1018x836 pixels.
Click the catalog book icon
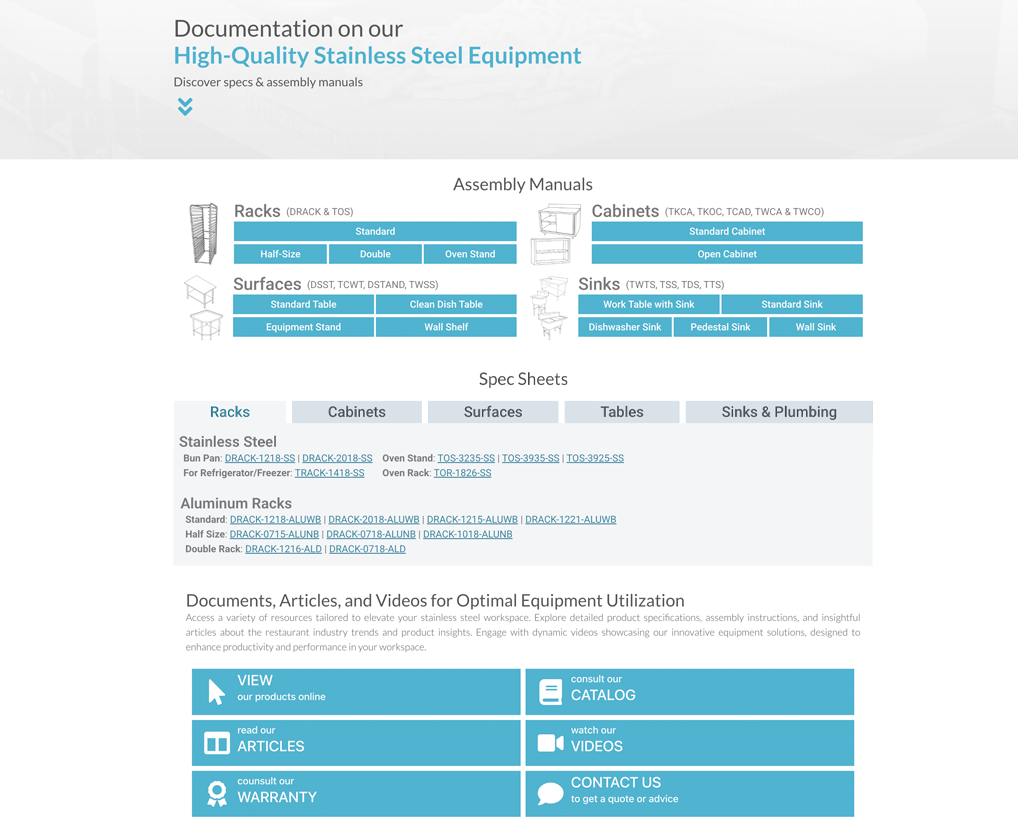[x=550, y=691]
